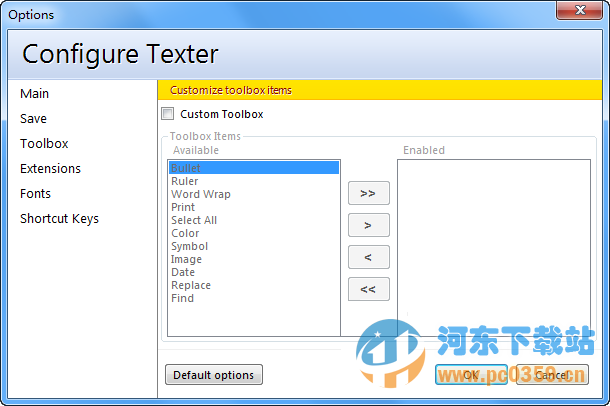Open the Shortcut Keys page
This screenshot has height=406, width=610.
point(59,219)
